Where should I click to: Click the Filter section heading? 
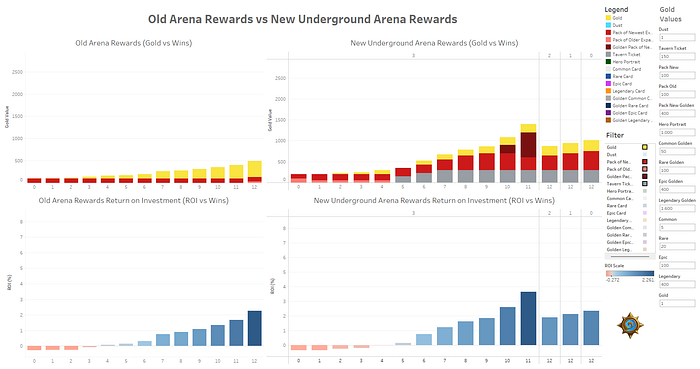point(615,135)
